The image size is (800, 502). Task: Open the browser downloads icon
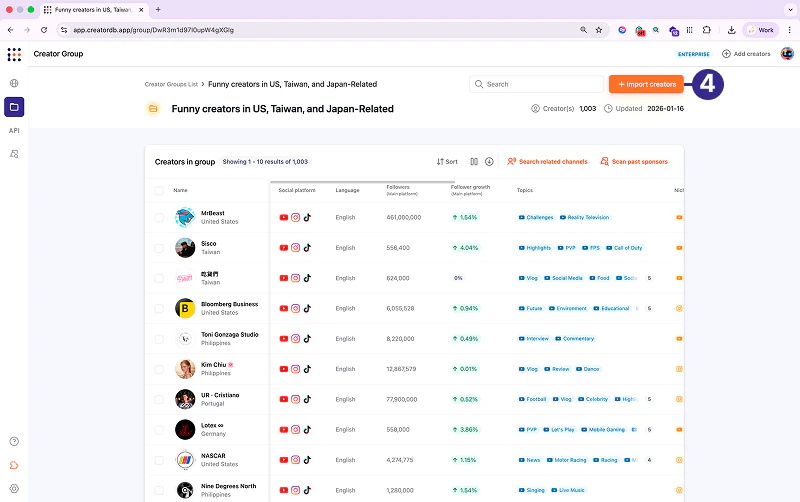point(731,30)
